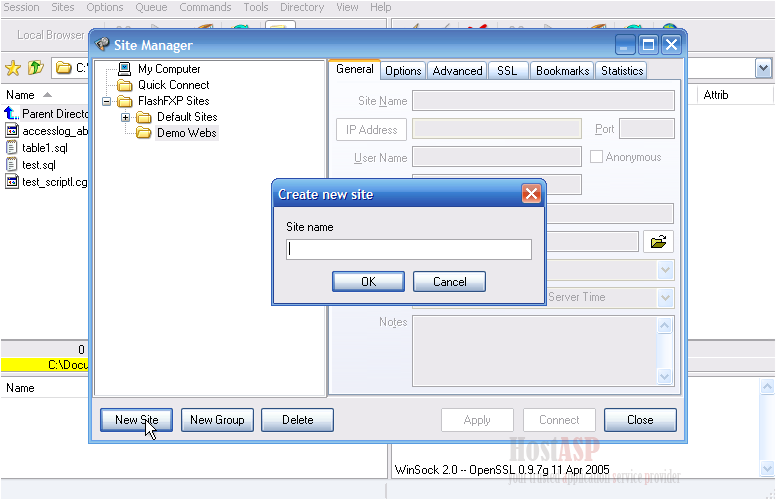Open remote path dropdown at right edge
Image resolution: width=776 pixels, height=500 pixels.
click(x=763, y=68)
